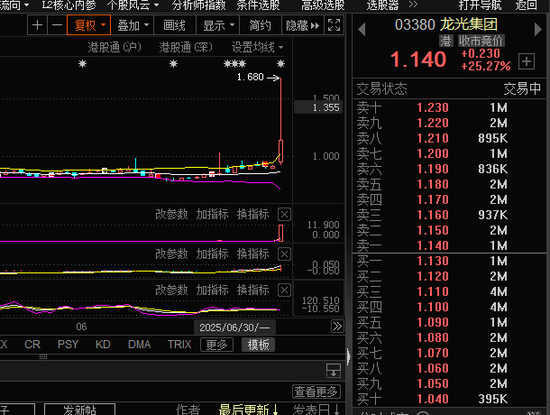Click 换指标 in first indicator panel
Screen dimensions: 550x415
point(253,214)
